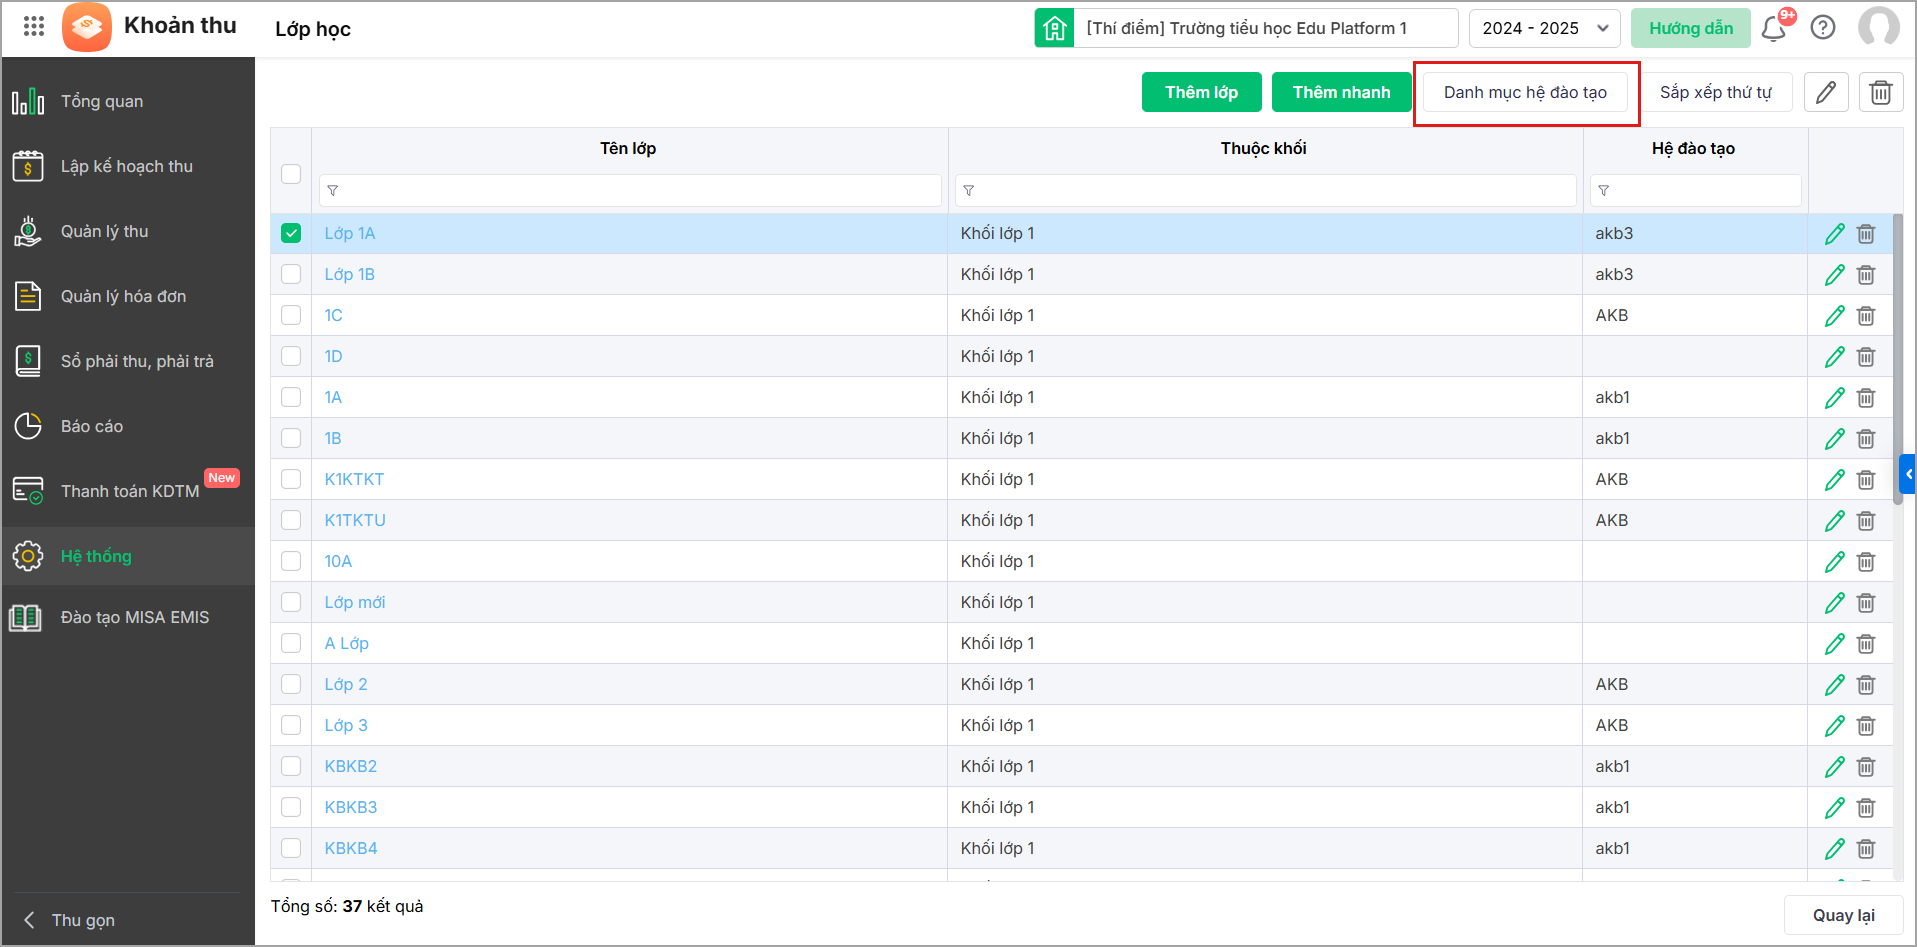Open the help question mark icon
The height and width of the screenshot is (947, 1917).
[x=1823, y=28]
